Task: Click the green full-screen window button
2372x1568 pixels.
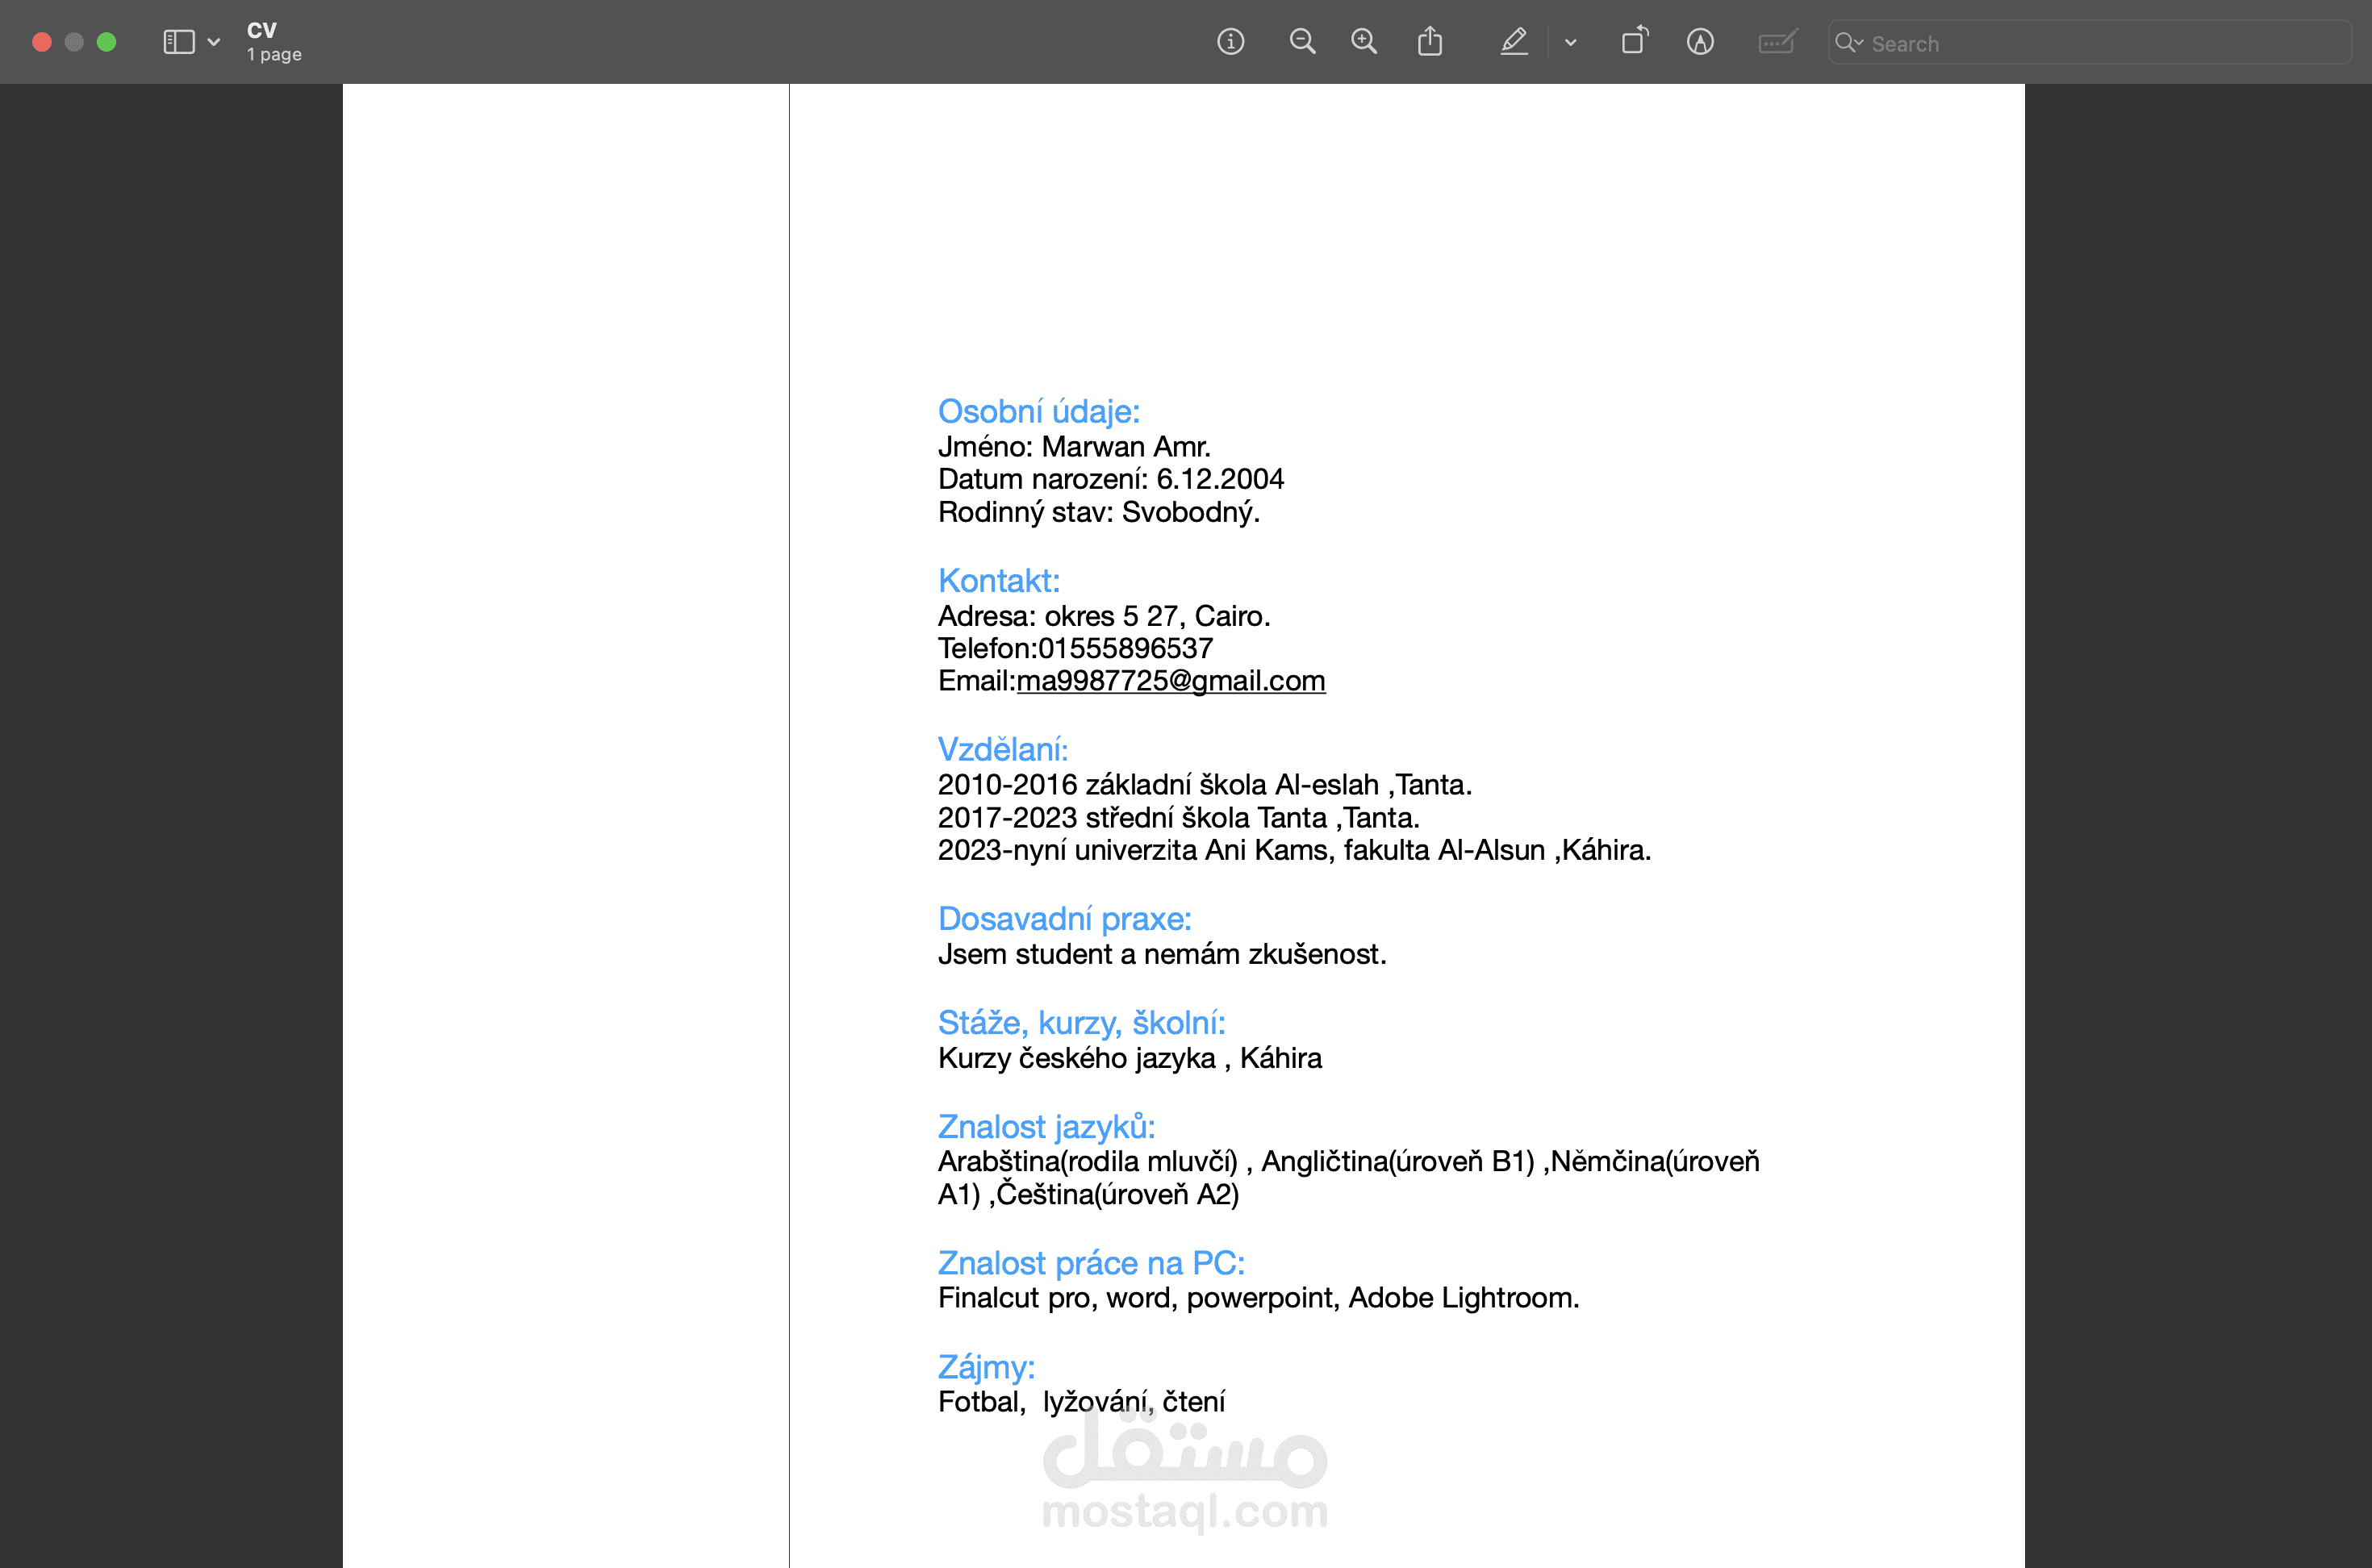Action: pyautogui.click(x=106, y=42)
